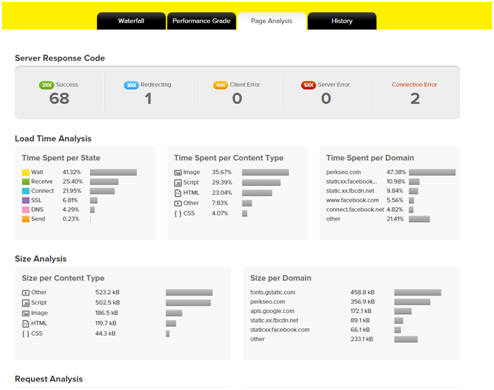The height and width of the screenshot is (390, 494).
Task: Click the other 21.41% domain row
Action: (378, 219)
